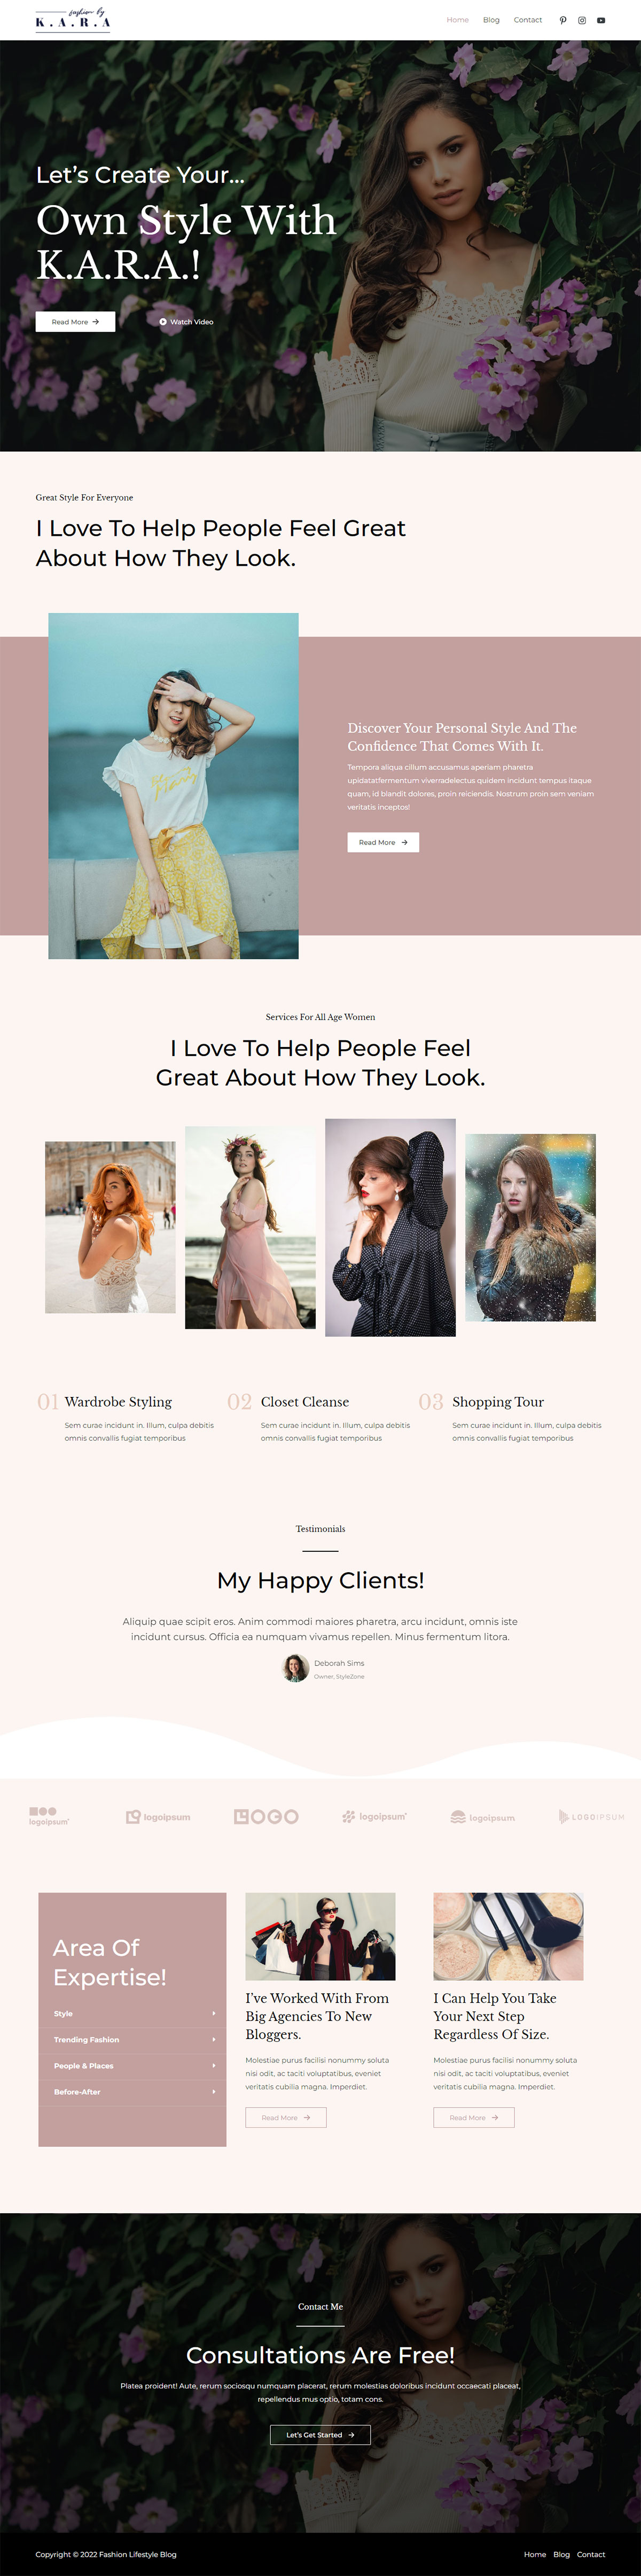Open the shopping bags blog post image
641x2576 pixels.
coord(320,1936)
